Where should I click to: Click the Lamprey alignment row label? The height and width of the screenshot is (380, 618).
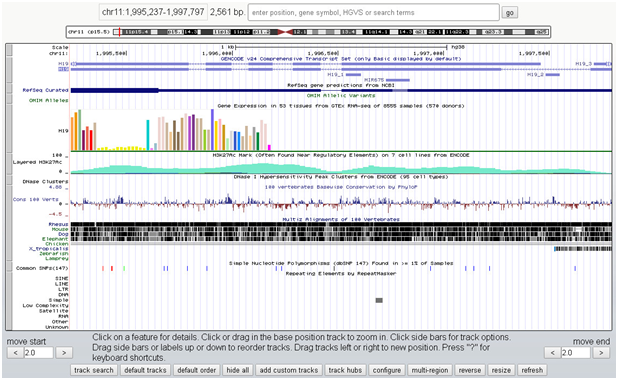point(57,259)
